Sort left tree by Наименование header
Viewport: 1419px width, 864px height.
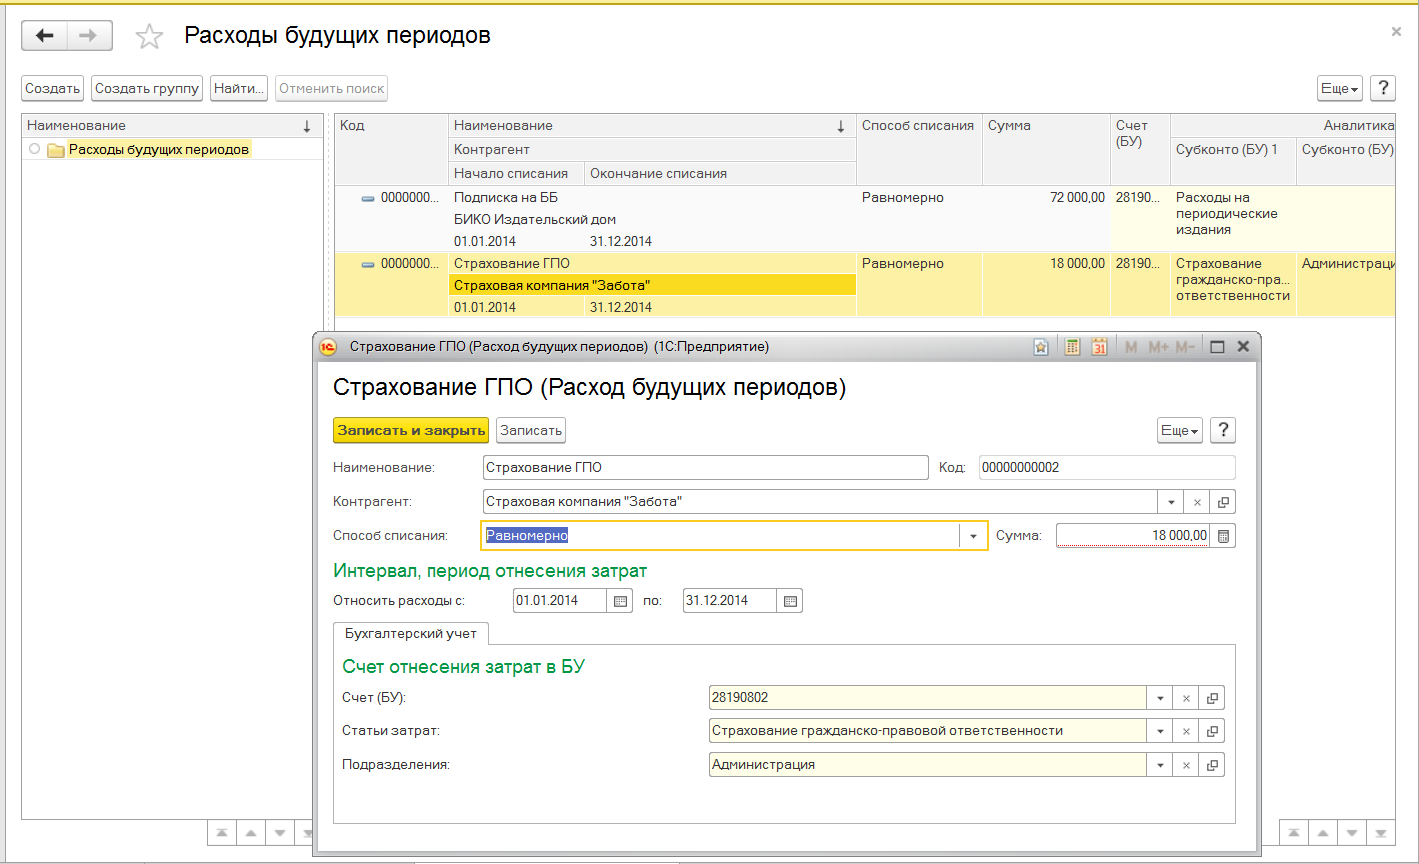171,126
